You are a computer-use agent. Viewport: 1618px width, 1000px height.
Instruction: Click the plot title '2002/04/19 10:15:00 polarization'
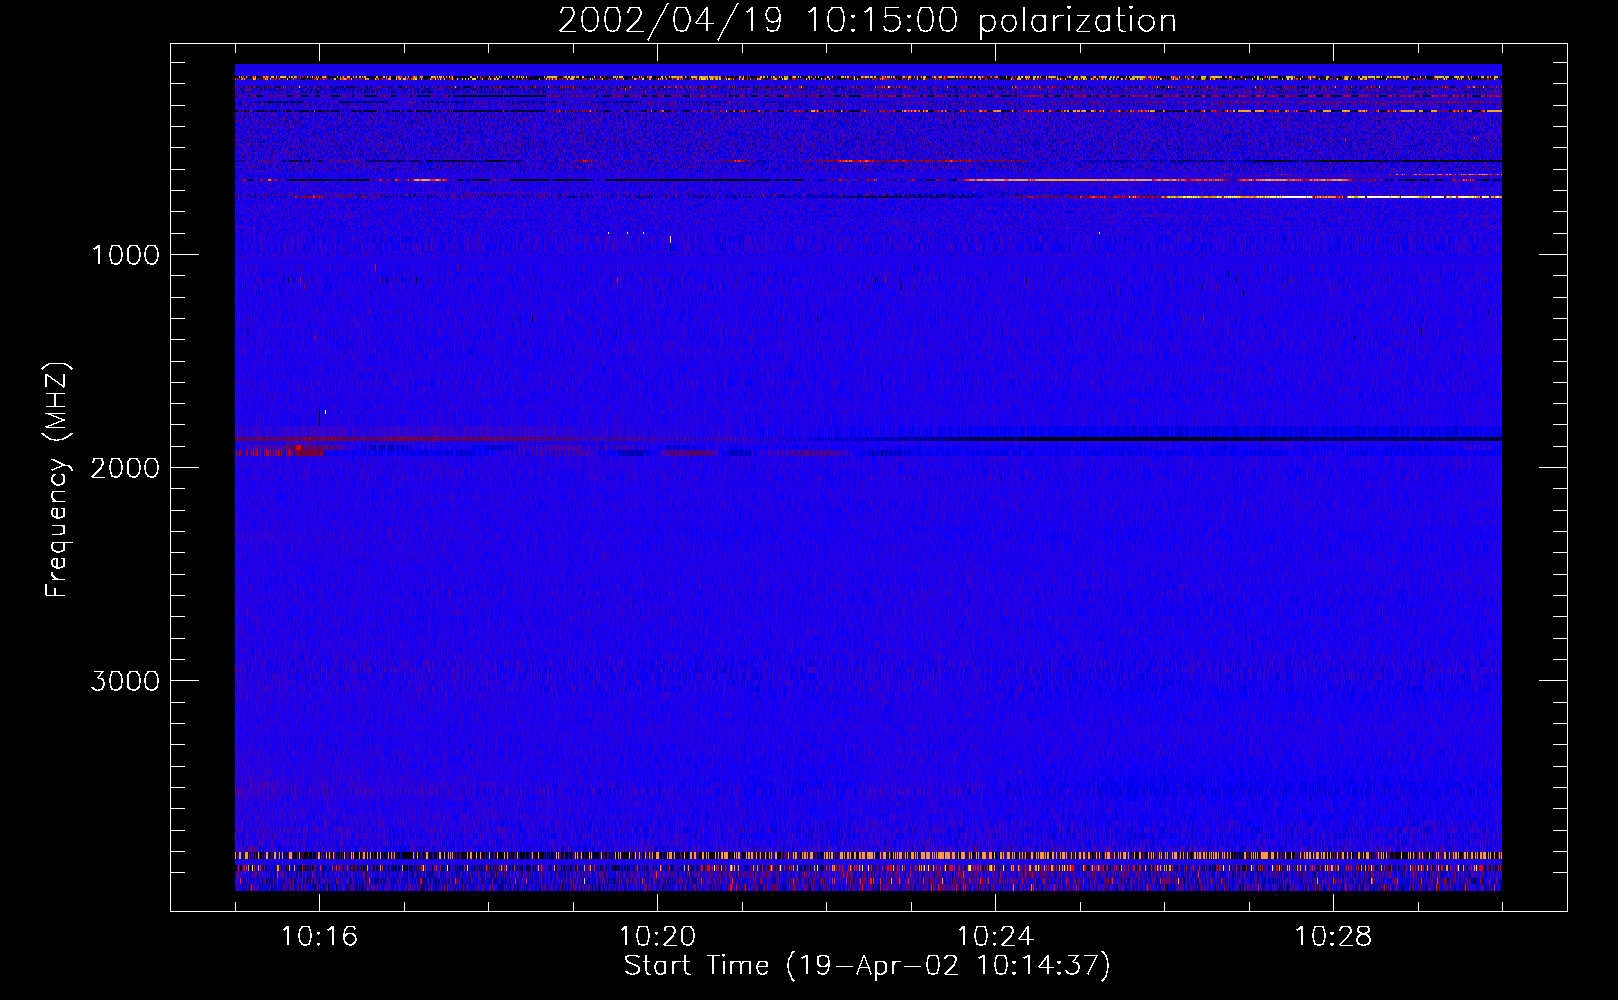pyautogui.click(x=867, y=20)
